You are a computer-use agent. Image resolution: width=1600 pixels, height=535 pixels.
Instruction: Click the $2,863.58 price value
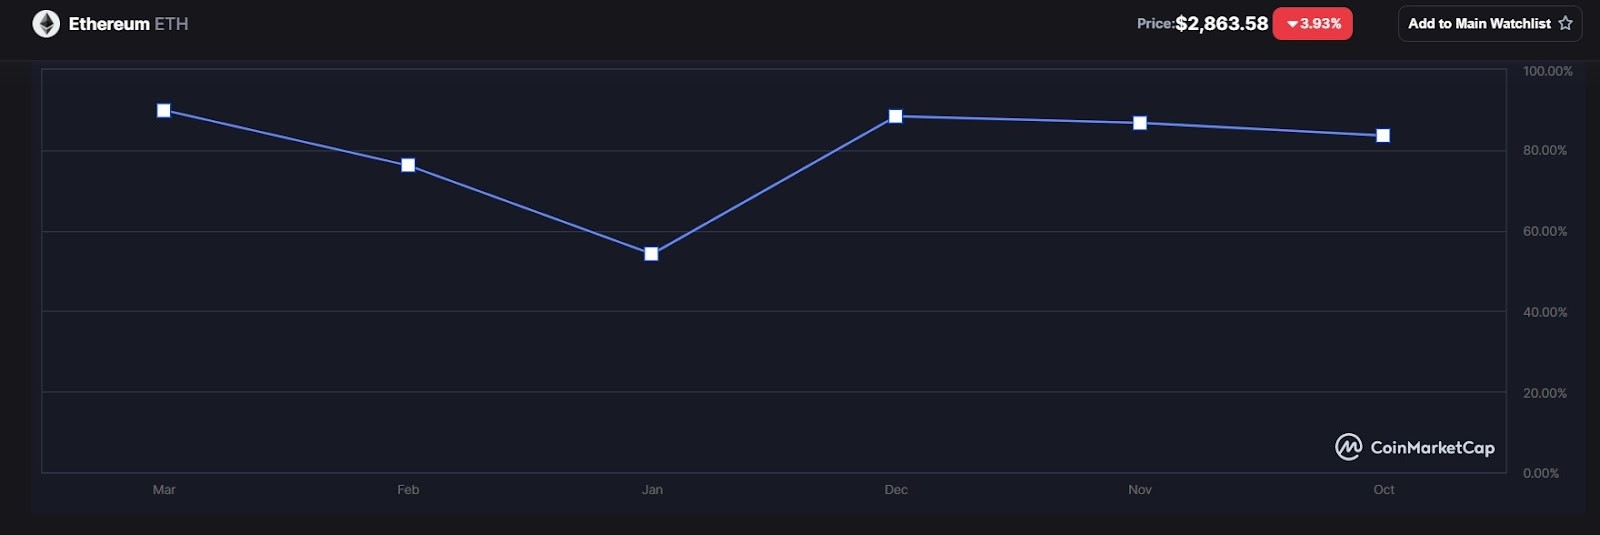pos(1221,23)
